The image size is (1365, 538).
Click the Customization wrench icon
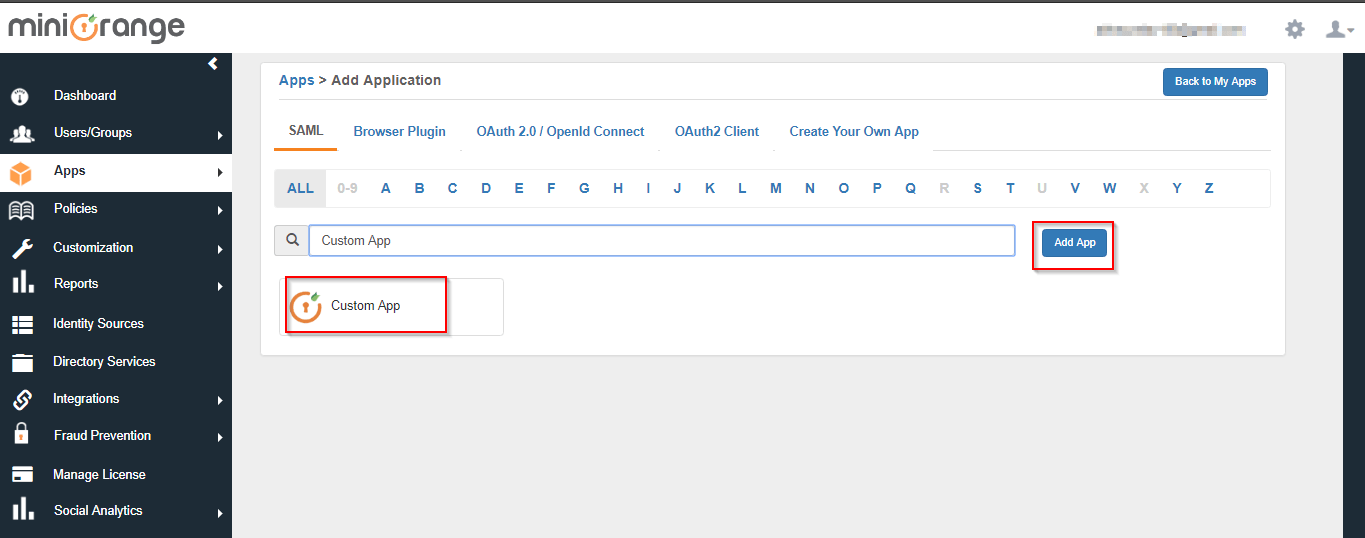click(x=21, y=248)
